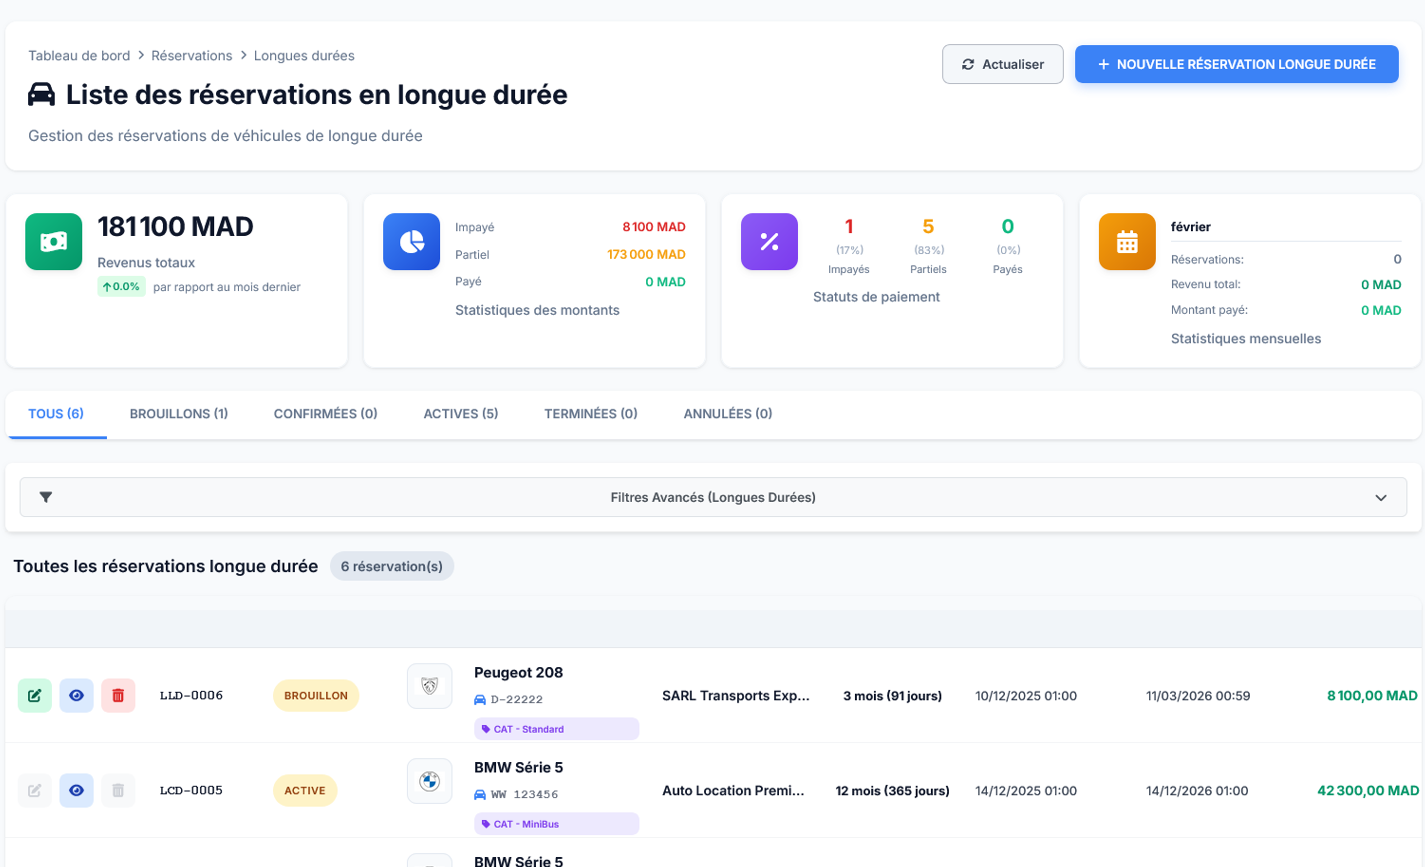Click the BMW brand logo for LCD-0005
This screenshot has height=867, width=1425.
point(429,781)
